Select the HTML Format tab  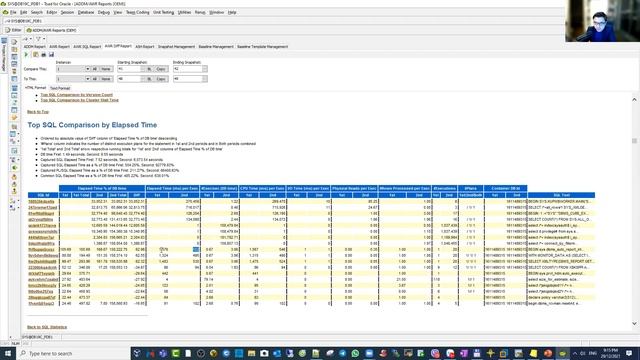[36, 88]
